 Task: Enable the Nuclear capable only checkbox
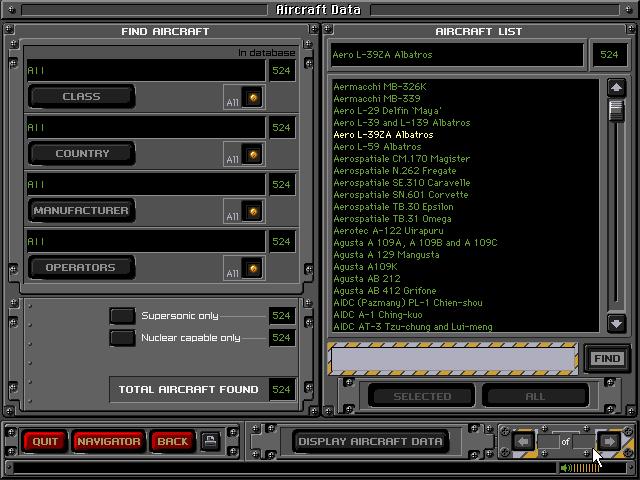point(122,338)
